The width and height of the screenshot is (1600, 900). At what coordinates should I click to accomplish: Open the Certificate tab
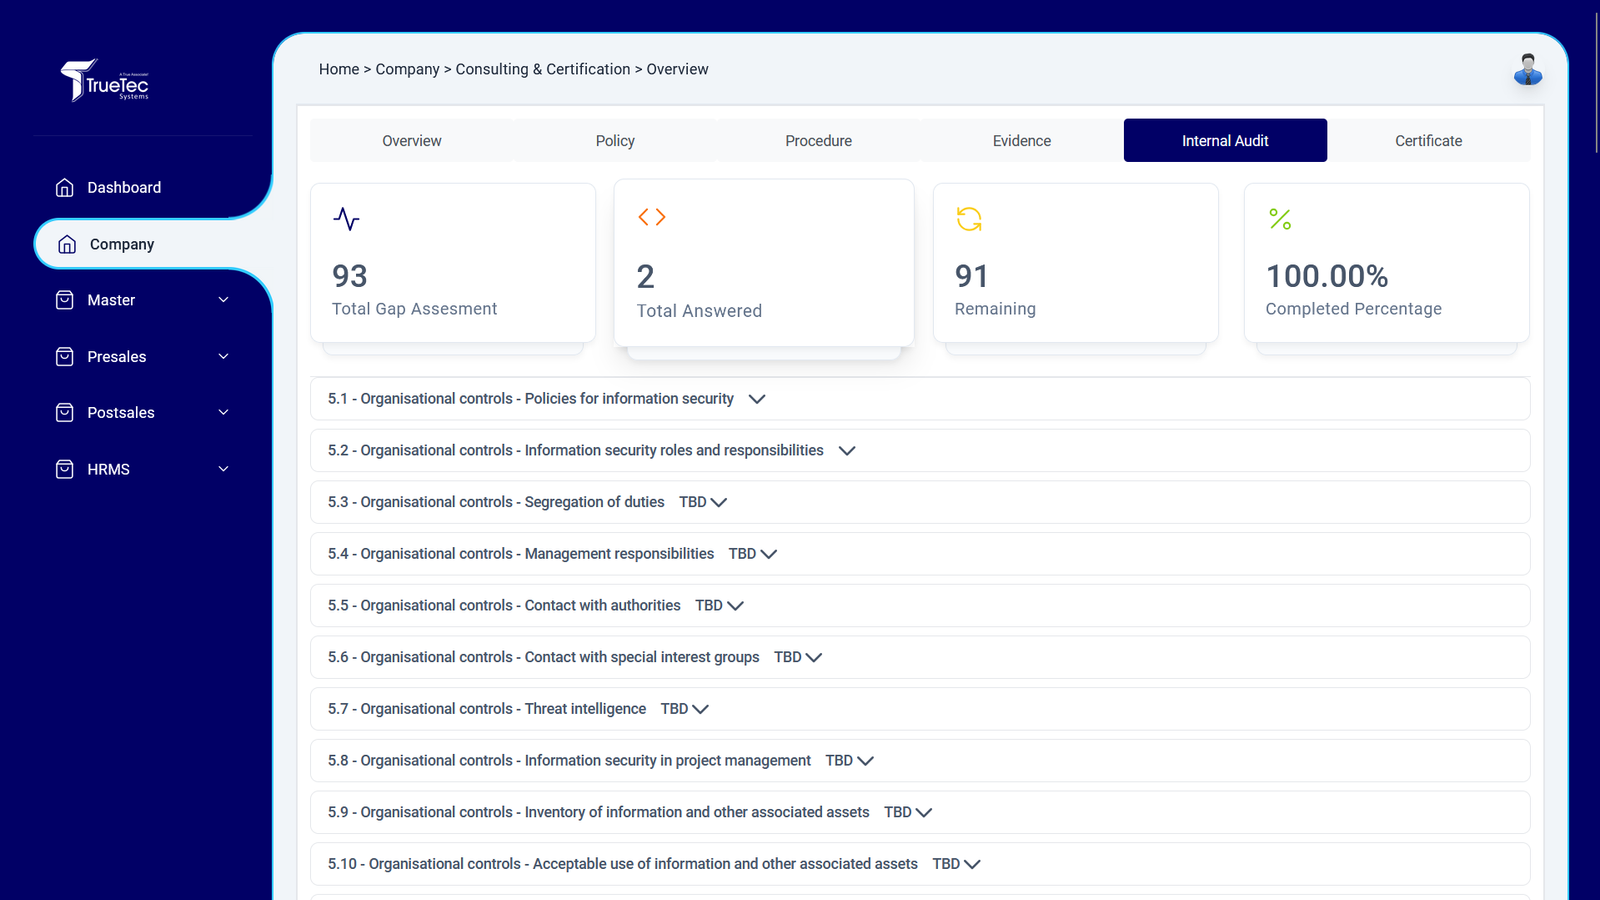tap(1429, 141)
